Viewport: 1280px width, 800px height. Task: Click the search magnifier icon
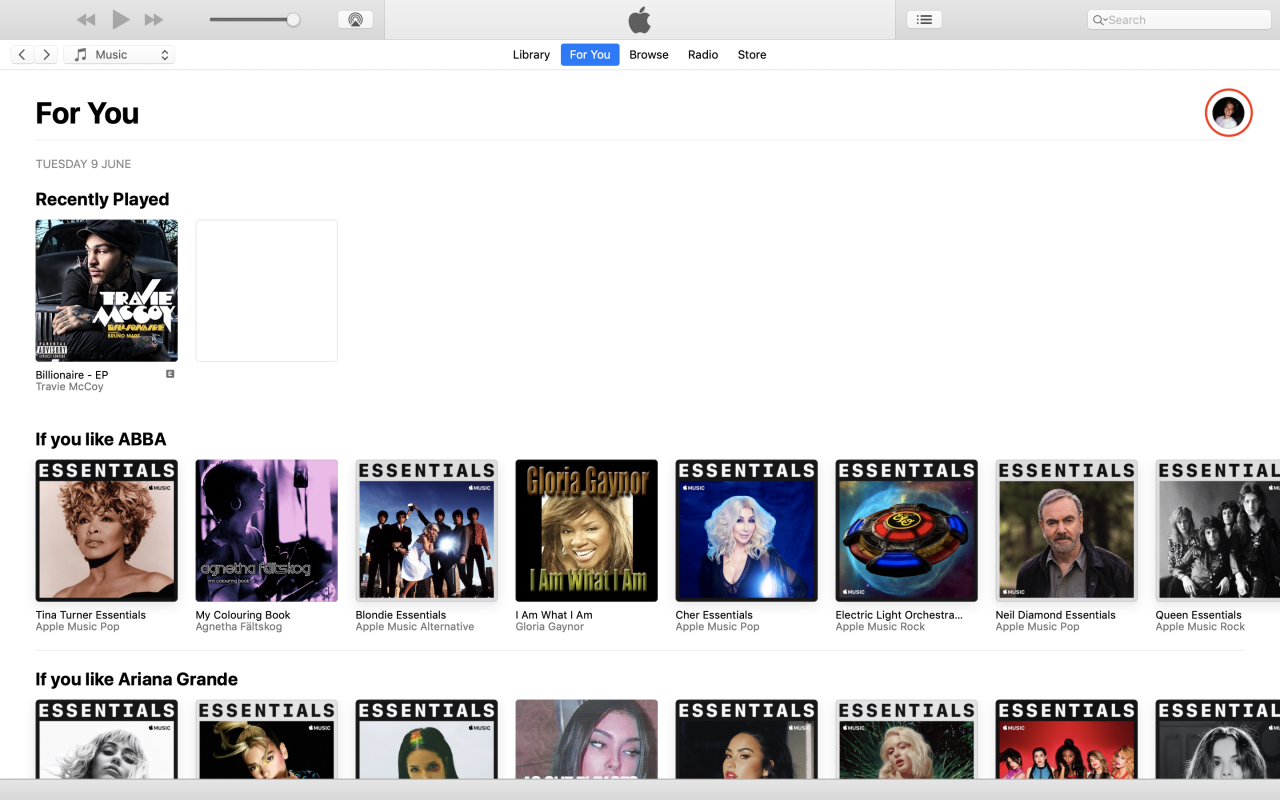(x=1099, y=20)
